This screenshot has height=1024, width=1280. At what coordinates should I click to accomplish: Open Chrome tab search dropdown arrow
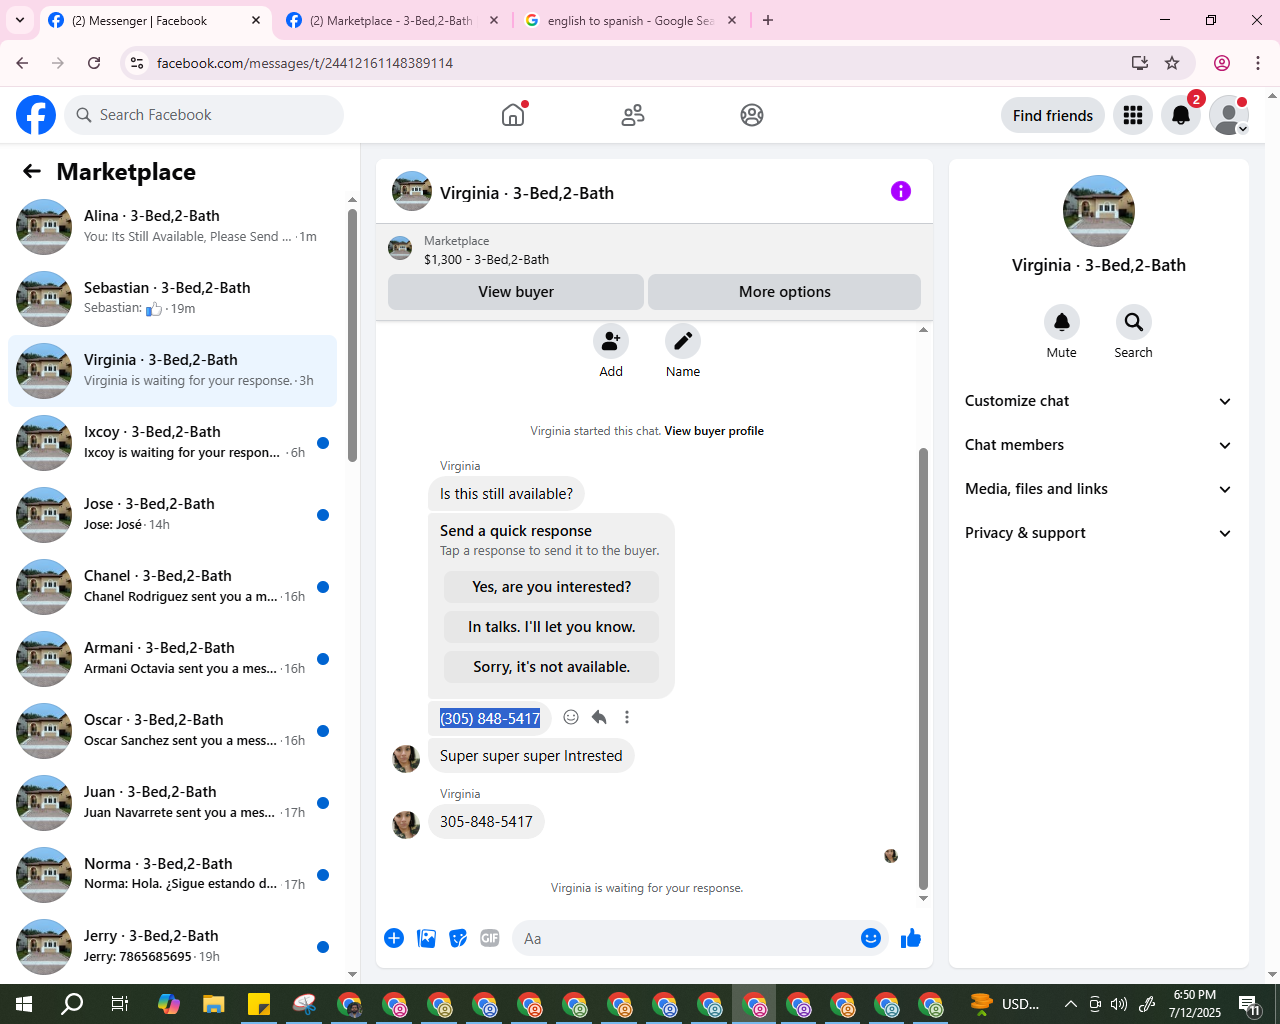pos(20,20)
